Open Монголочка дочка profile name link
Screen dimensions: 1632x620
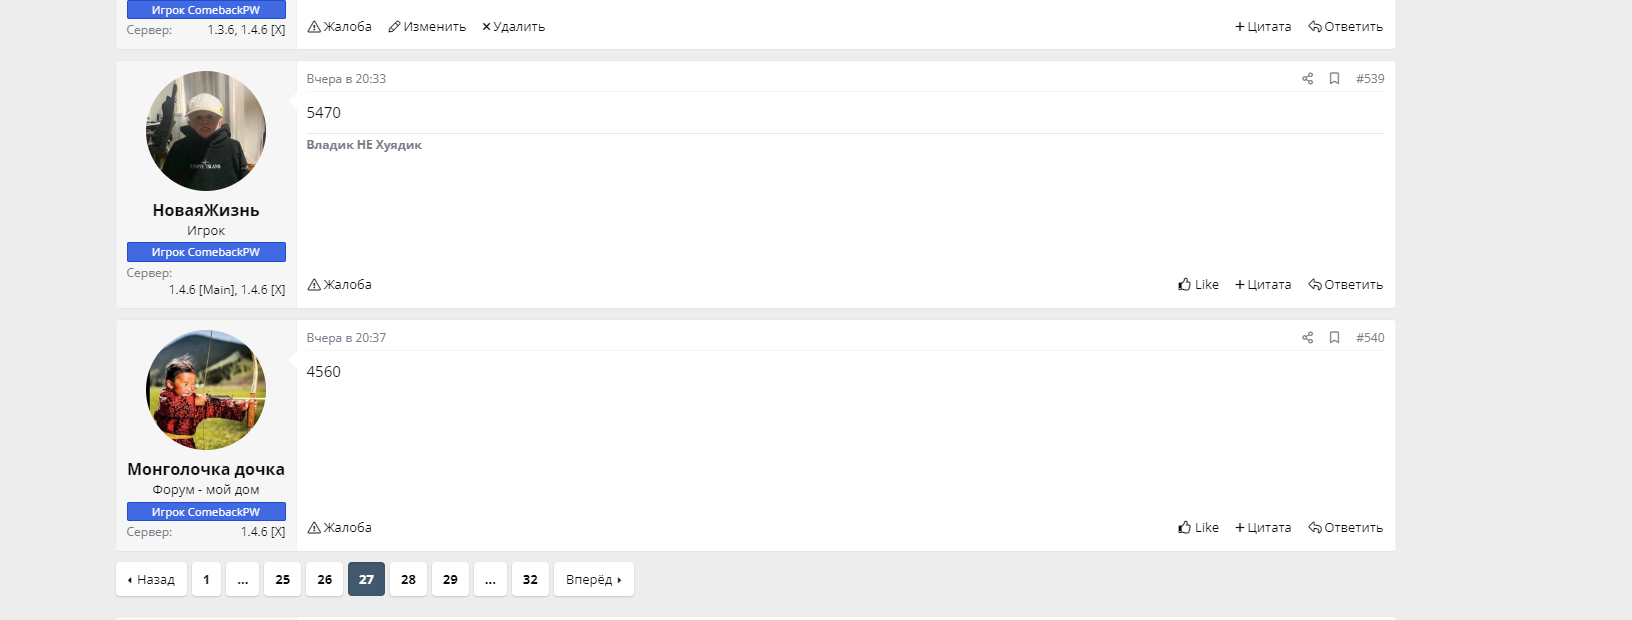(206, 469)
